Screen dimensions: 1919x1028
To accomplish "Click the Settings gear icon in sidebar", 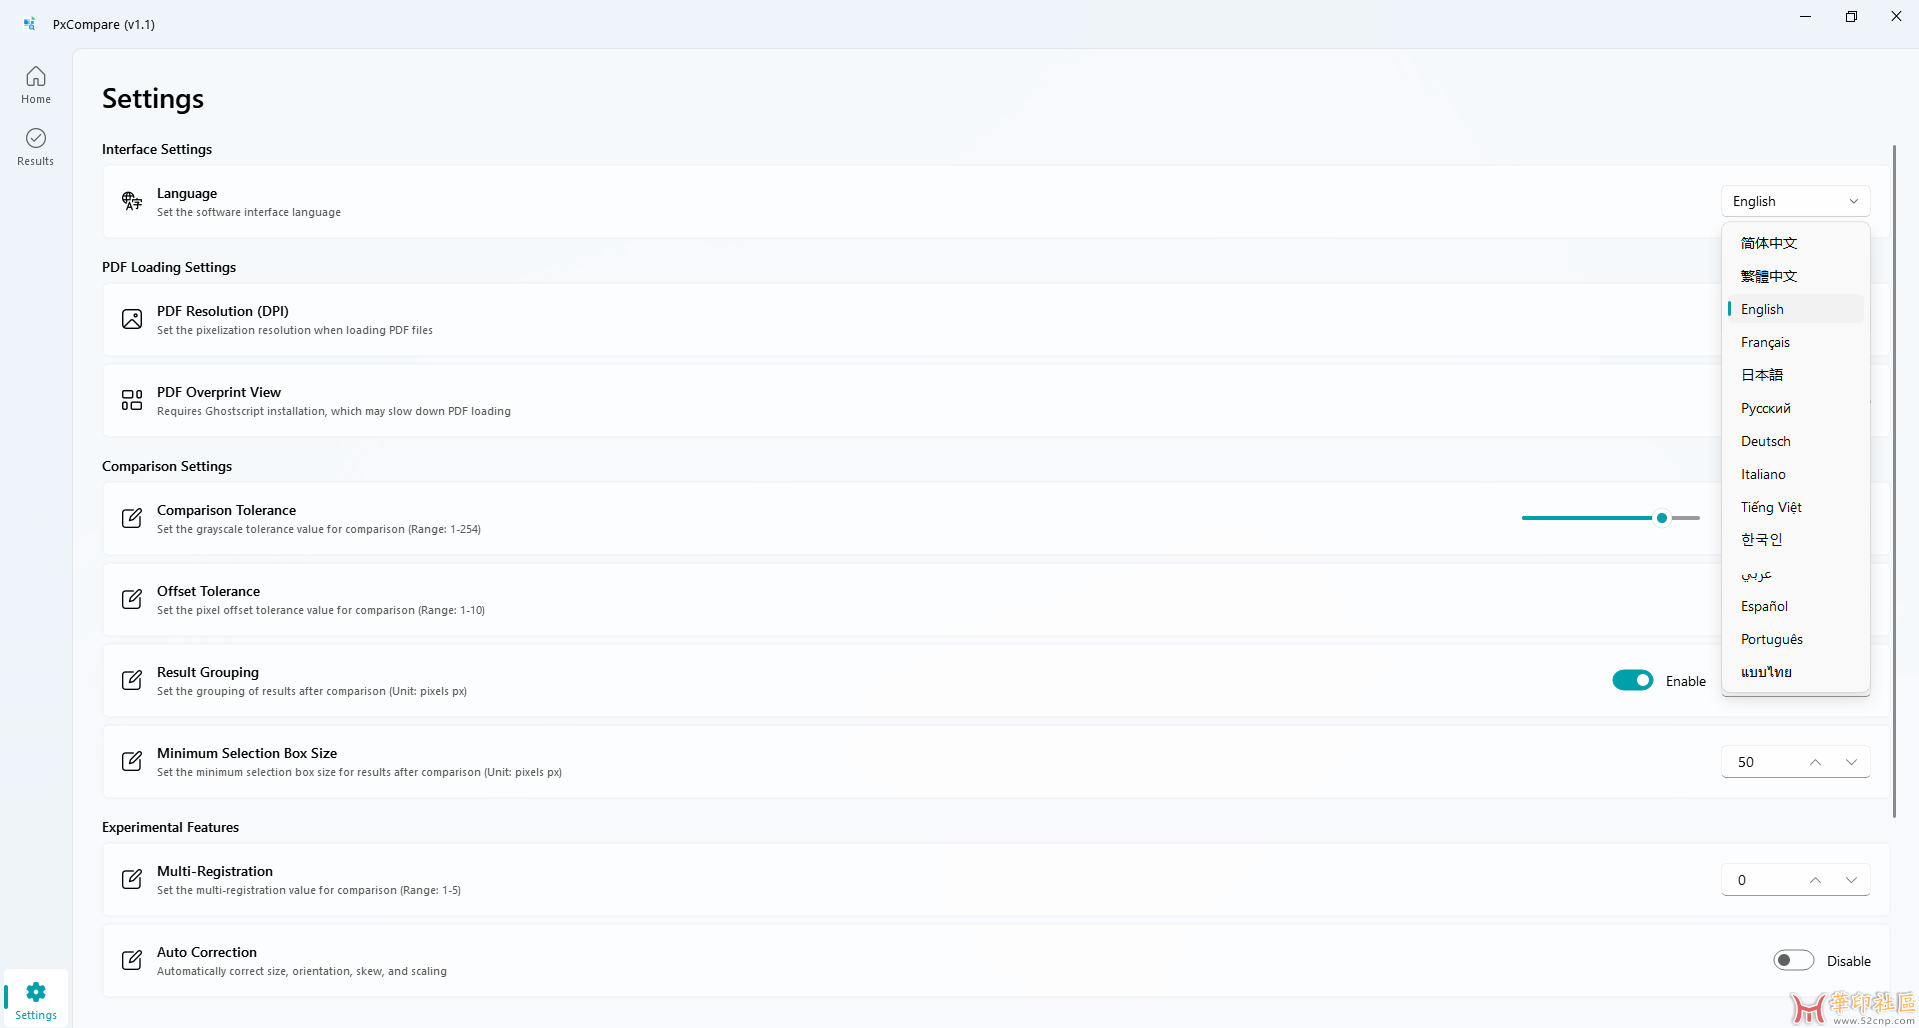I will click(x=36, y=992).
